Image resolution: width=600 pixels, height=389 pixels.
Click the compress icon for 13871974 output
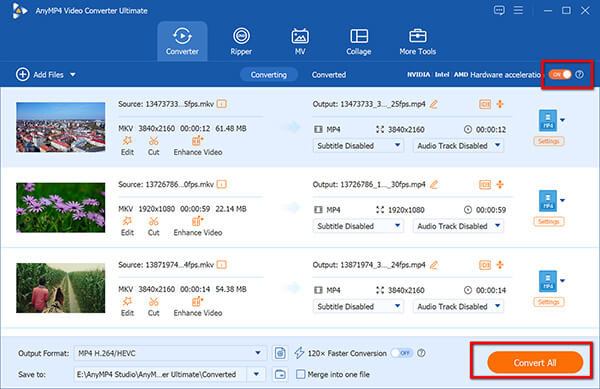pos(500,265)
